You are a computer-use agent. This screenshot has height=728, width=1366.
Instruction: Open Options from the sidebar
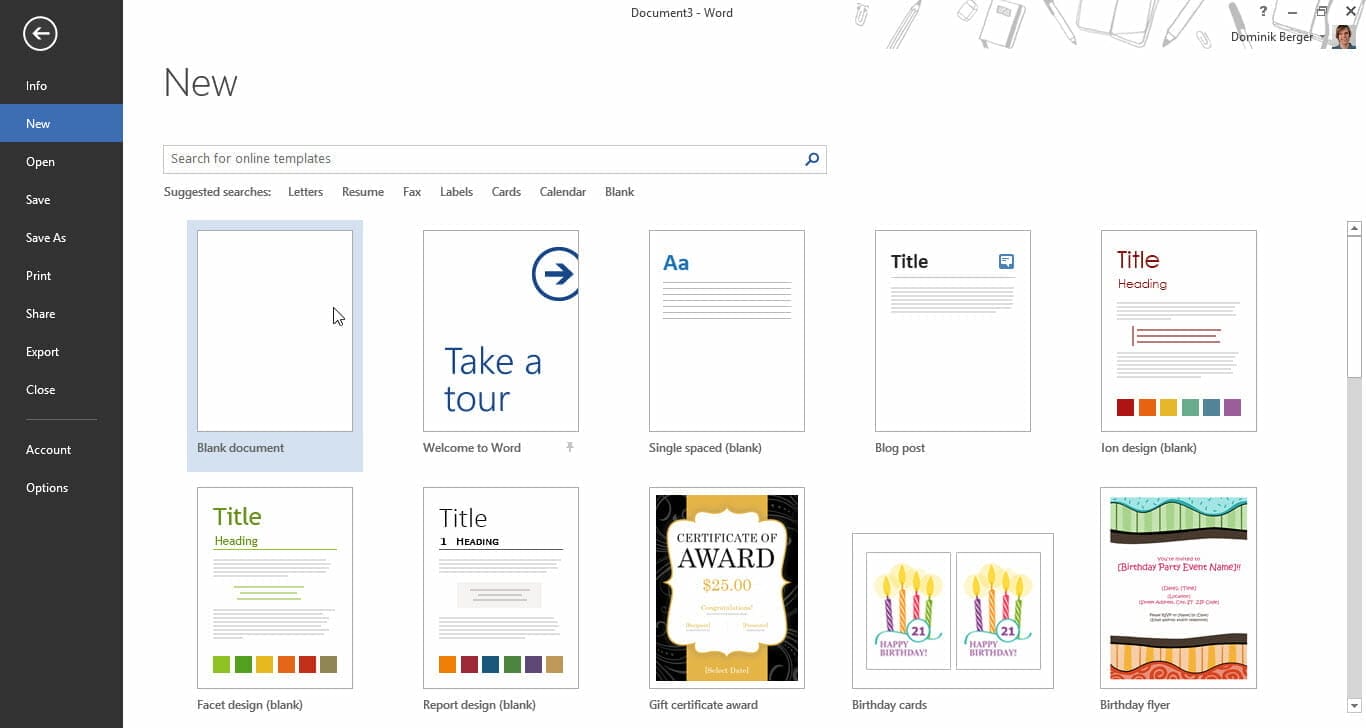47,488
